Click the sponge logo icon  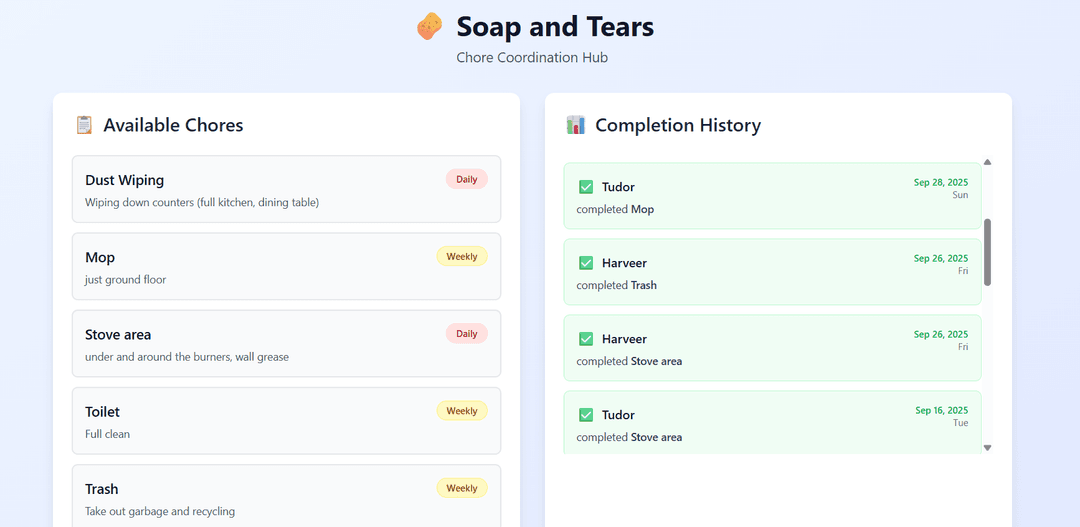tap(429, 27)
